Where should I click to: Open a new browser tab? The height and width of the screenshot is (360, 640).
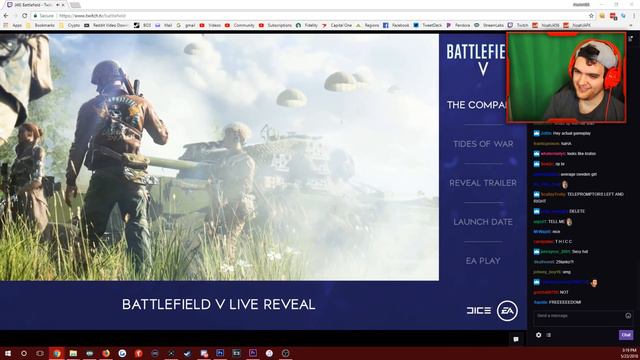[x=75, y=5]
